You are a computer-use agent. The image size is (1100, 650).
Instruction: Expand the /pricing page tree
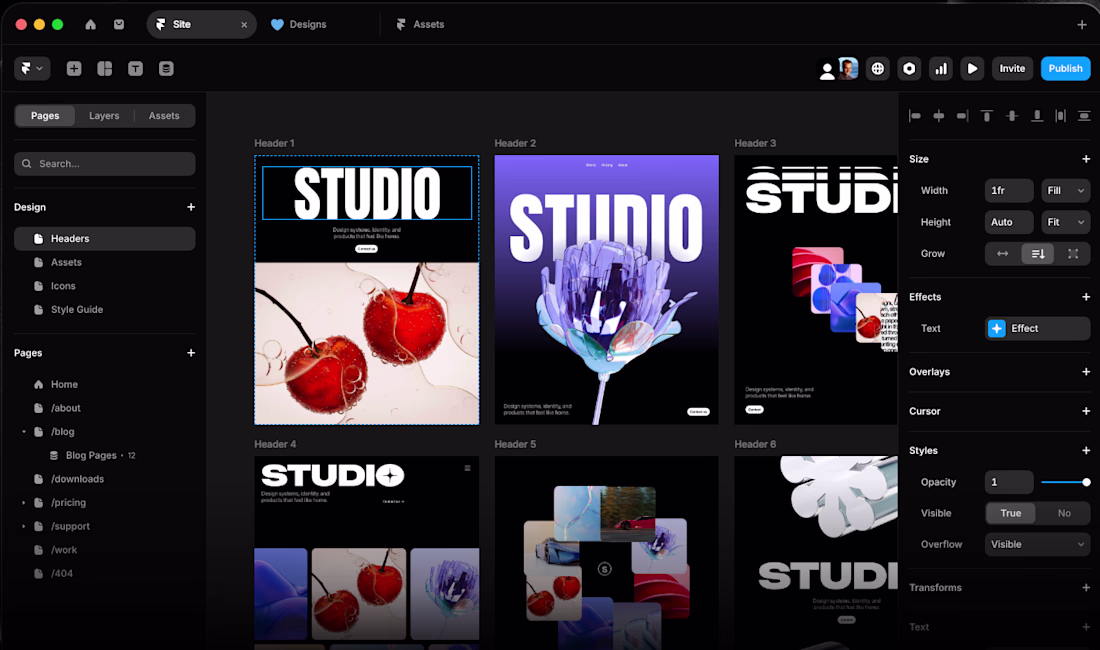(24, 503)
